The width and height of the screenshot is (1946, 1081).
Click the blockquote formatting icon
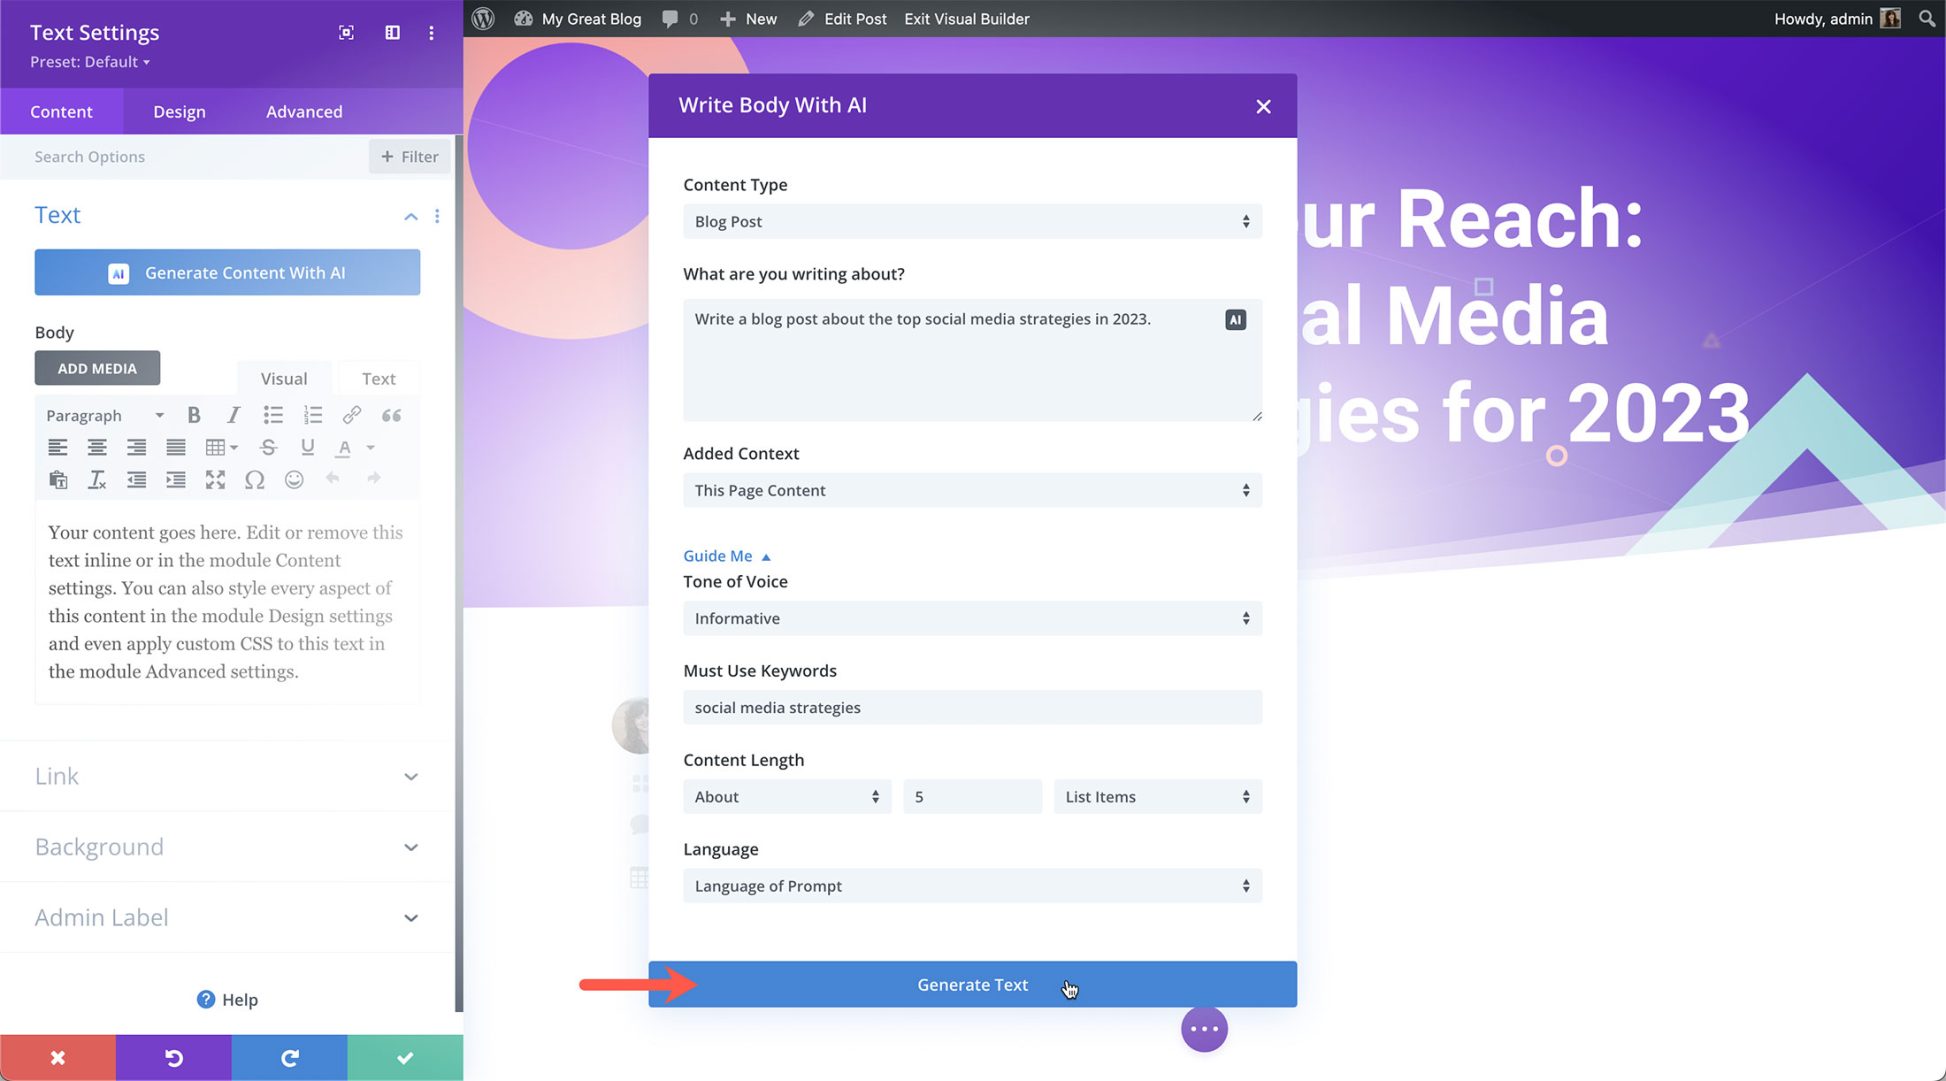390,415
